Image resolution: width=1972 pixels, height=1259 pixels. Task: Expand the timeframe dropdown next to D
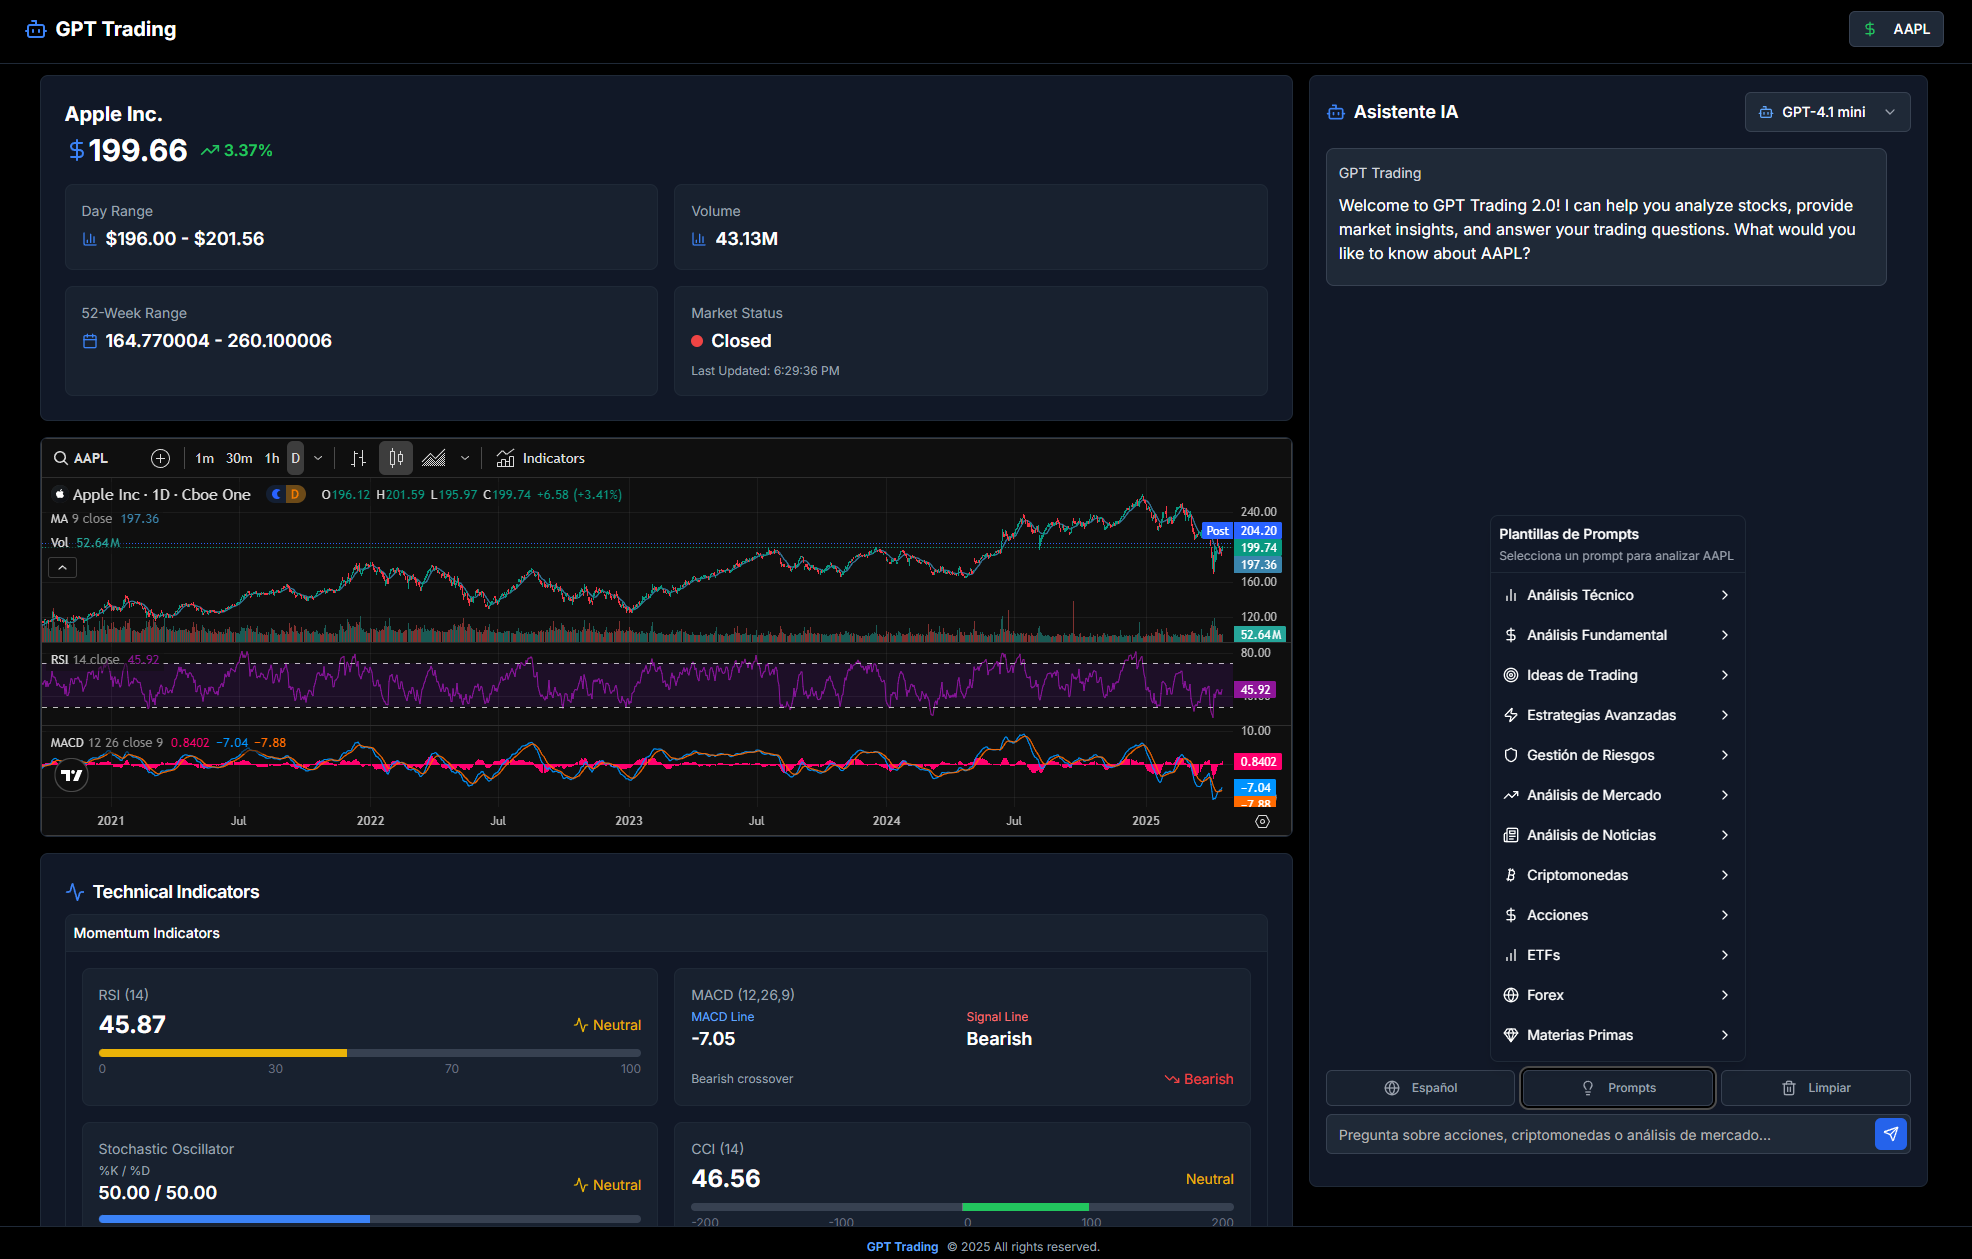318,457
